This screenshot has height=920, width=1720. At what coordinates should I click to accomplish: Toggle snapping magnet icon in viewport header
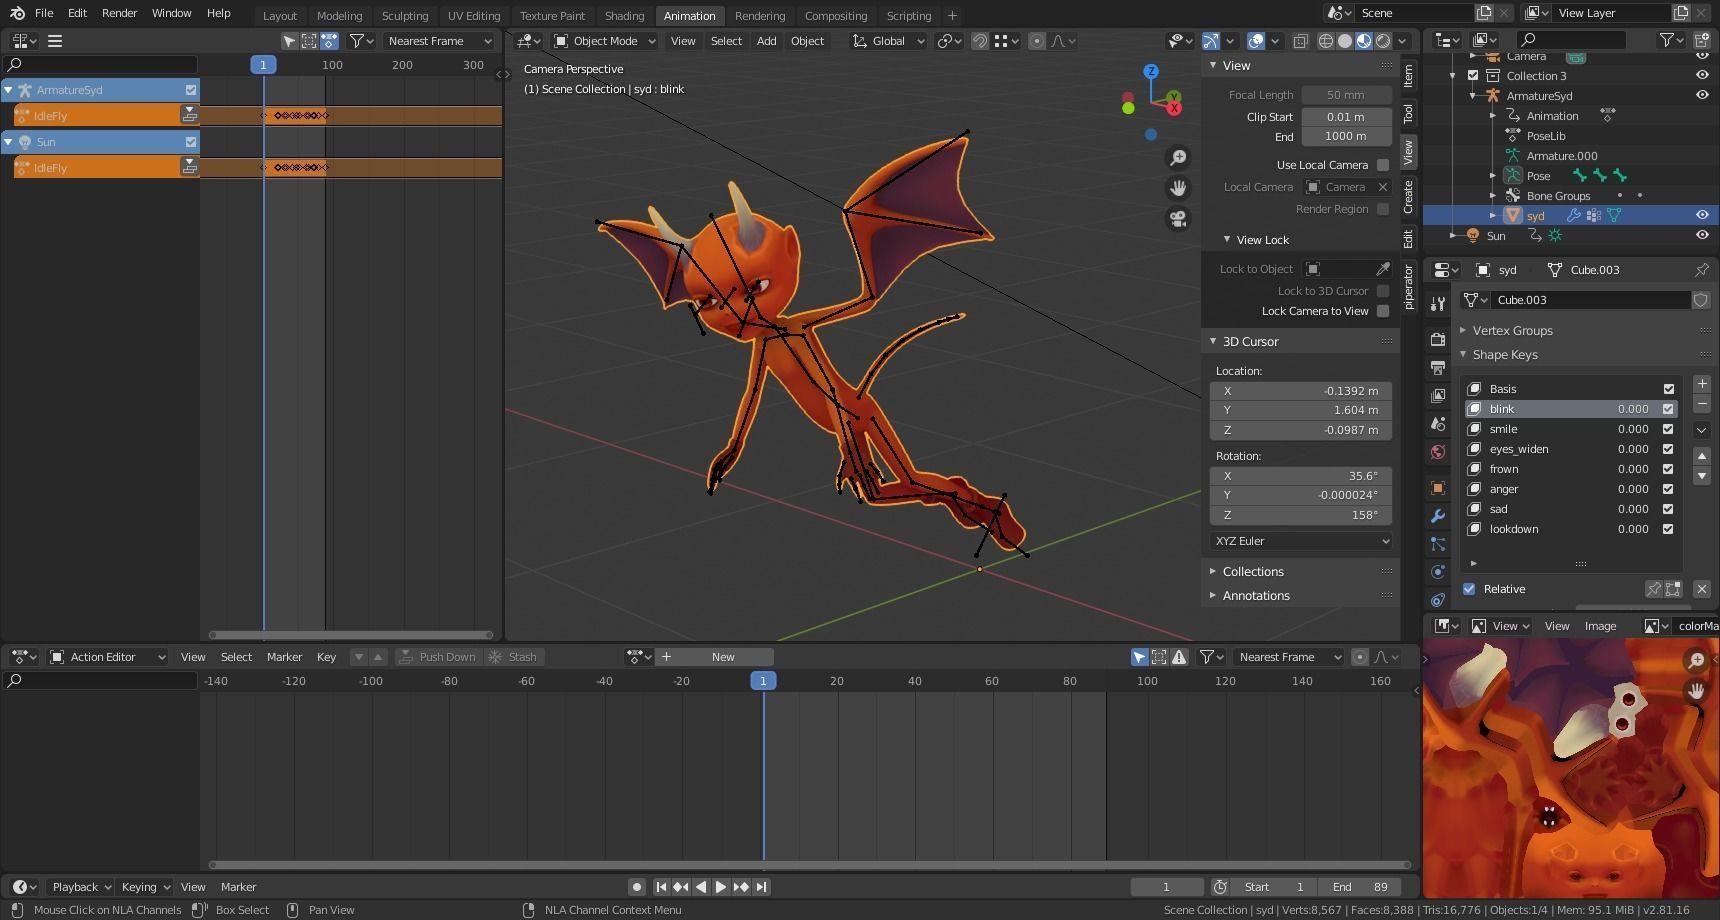[980, 41]
